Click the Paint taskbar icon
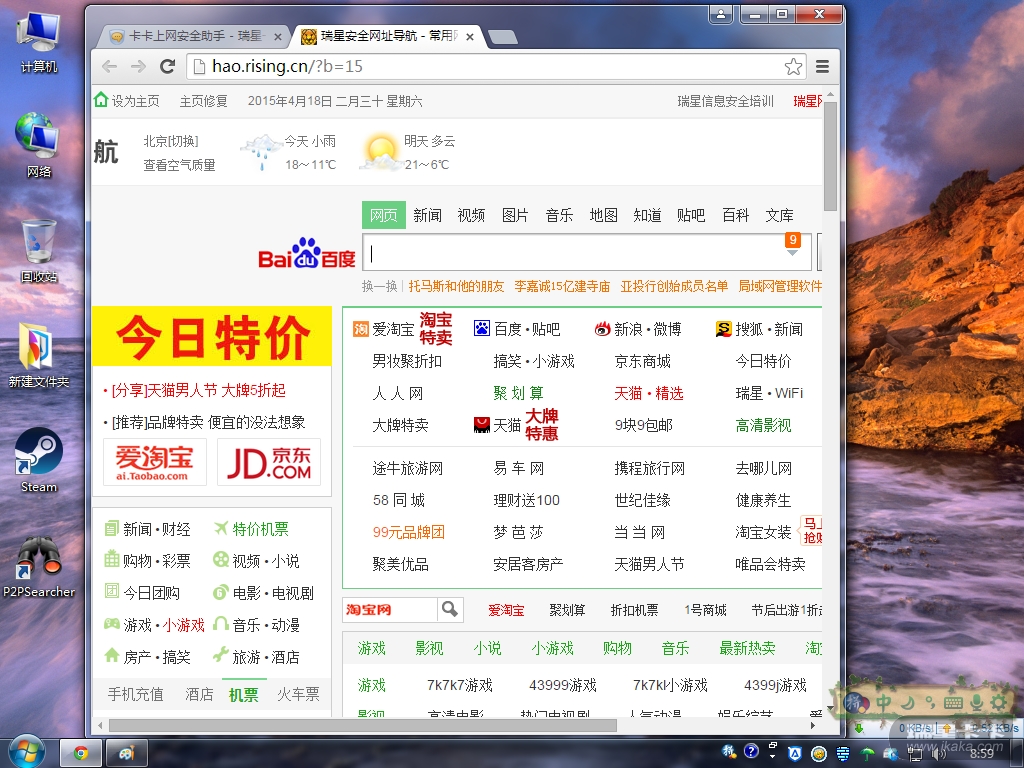This screenshot has height=768, width=1024. pos(127,753)
